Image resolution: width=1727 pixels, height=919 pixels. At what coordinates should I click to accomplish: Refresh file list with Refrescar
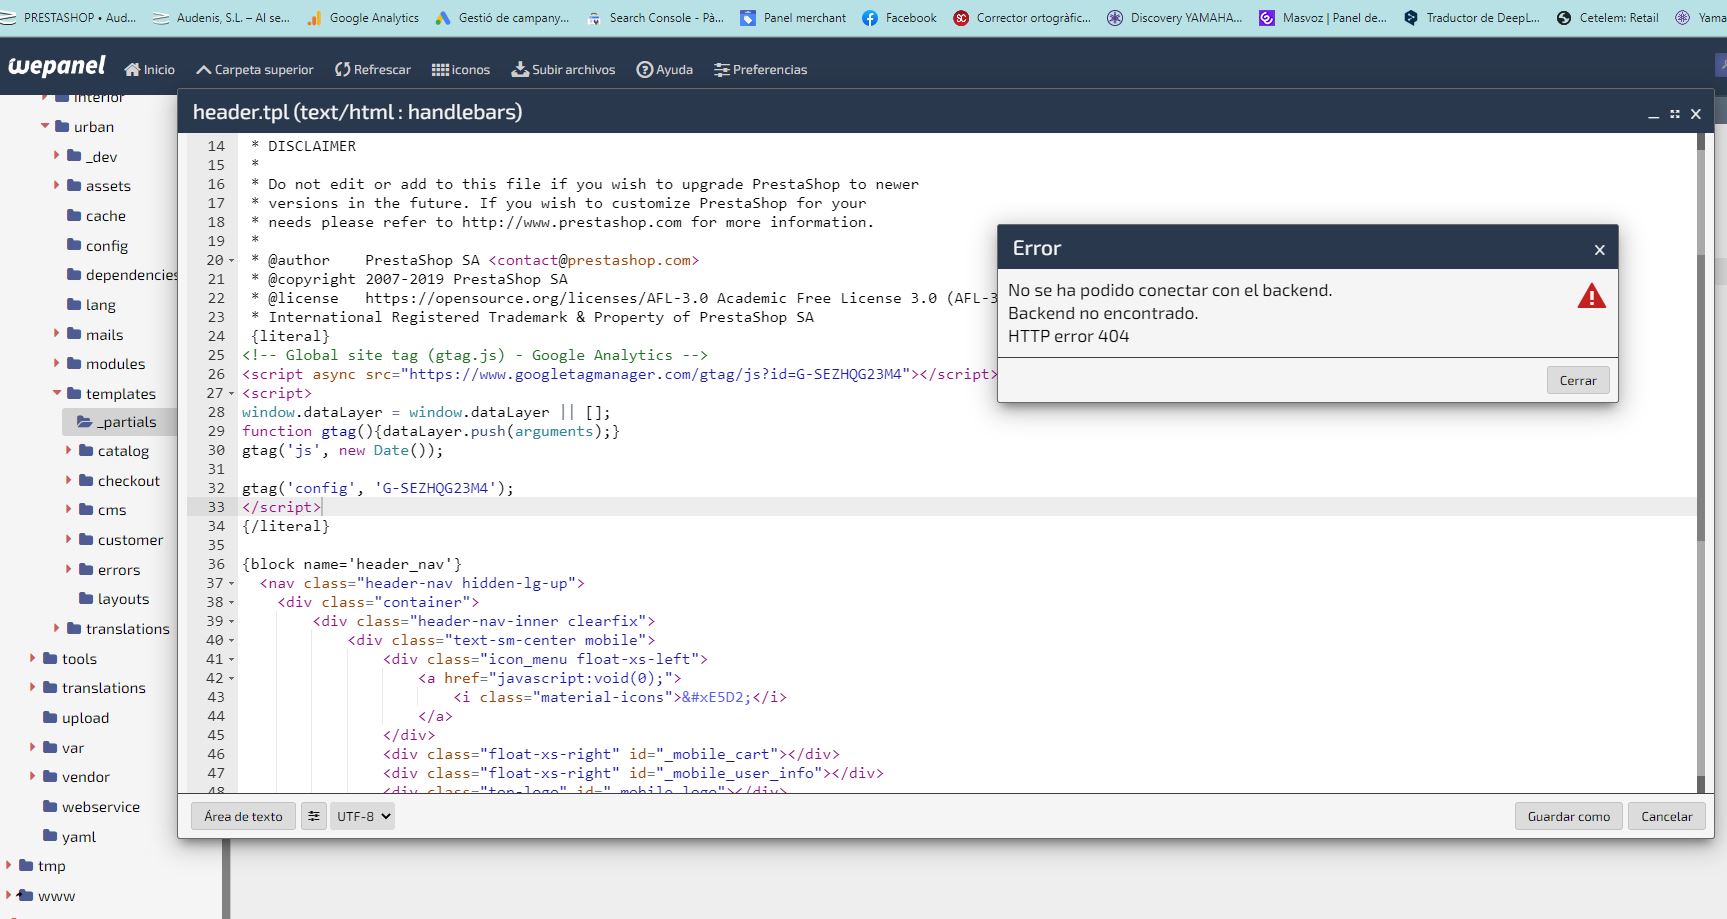pos(372,69)
